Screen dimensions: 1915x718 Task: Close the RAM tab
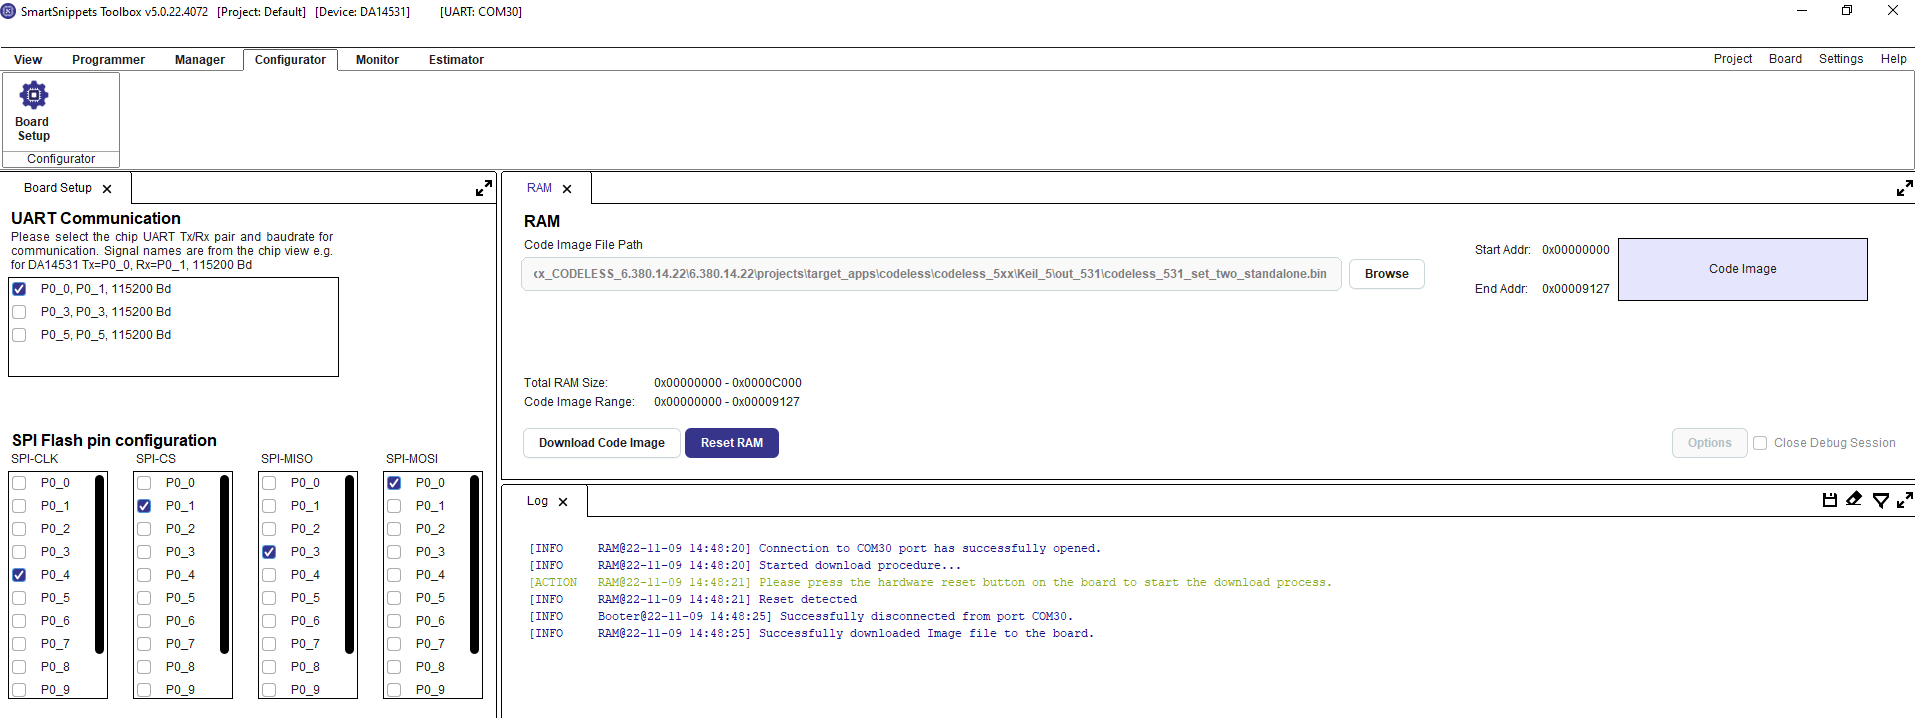tap(567, 189)
